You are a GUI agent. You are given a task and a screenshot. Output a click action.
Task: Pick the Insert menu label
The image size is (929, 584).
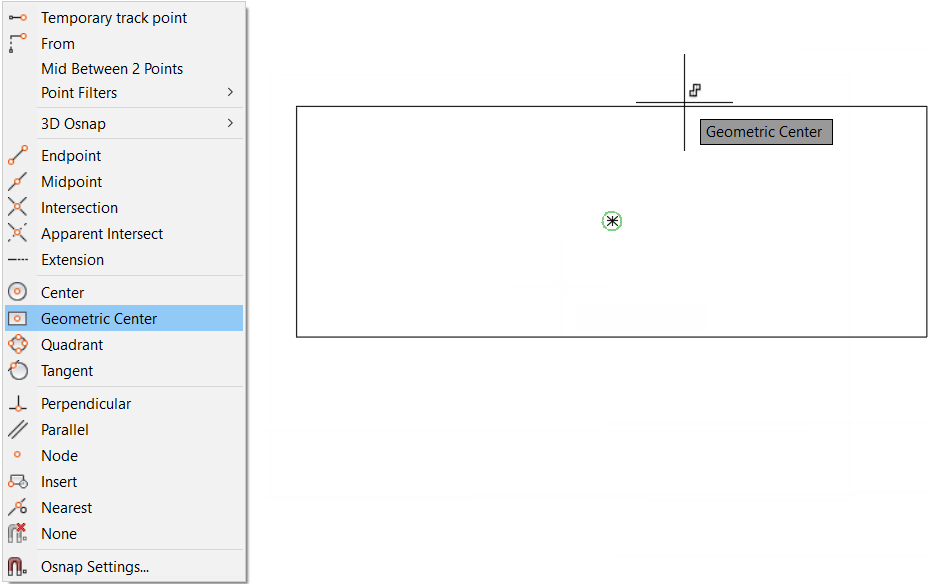(59, 482)
